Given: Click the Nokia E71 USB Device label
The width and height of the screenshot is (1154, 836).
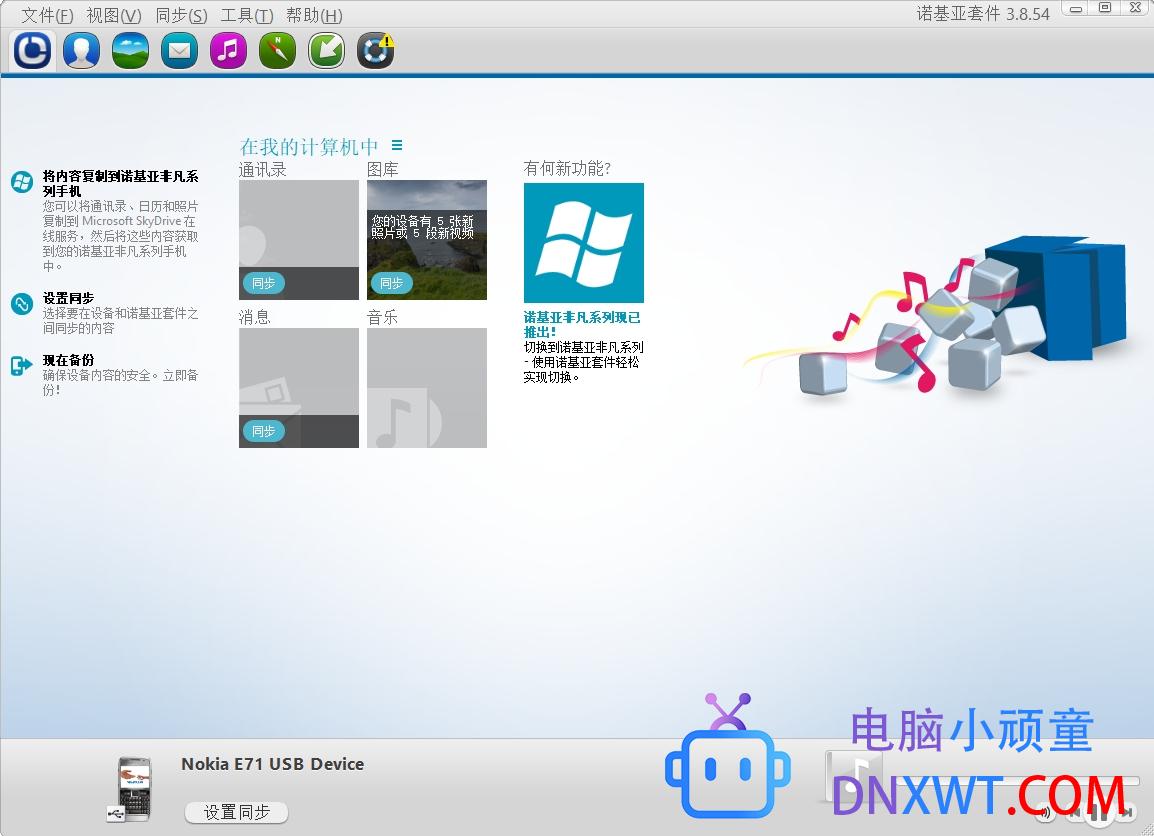Looking at the screenshot, I should pos(272,764).
